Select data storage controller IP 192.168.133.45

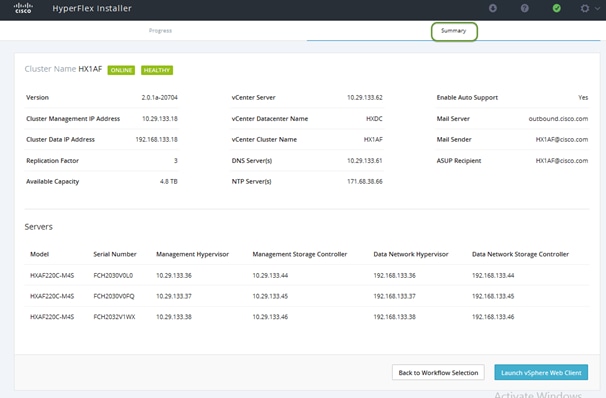pyautogui.click(x=493, y=296)
